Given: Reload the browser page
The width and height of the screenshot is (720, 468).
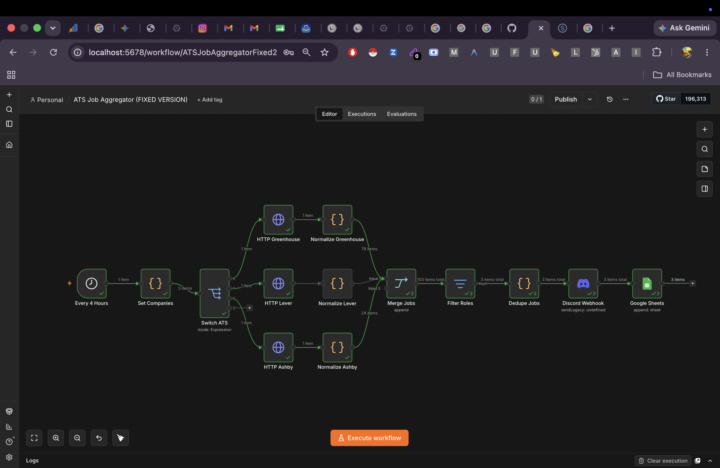Looking at the screenshot, I should coord(53,52).
